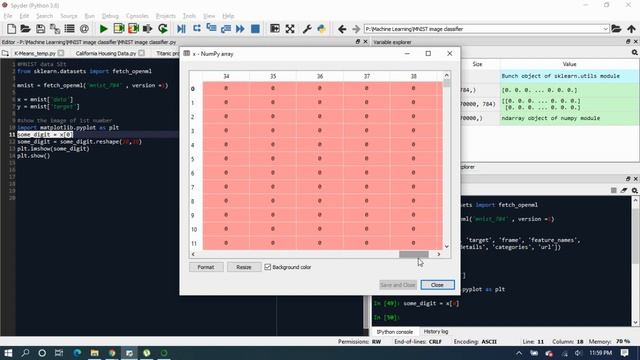Browse editor tabs icon

[x=5, y=53]
